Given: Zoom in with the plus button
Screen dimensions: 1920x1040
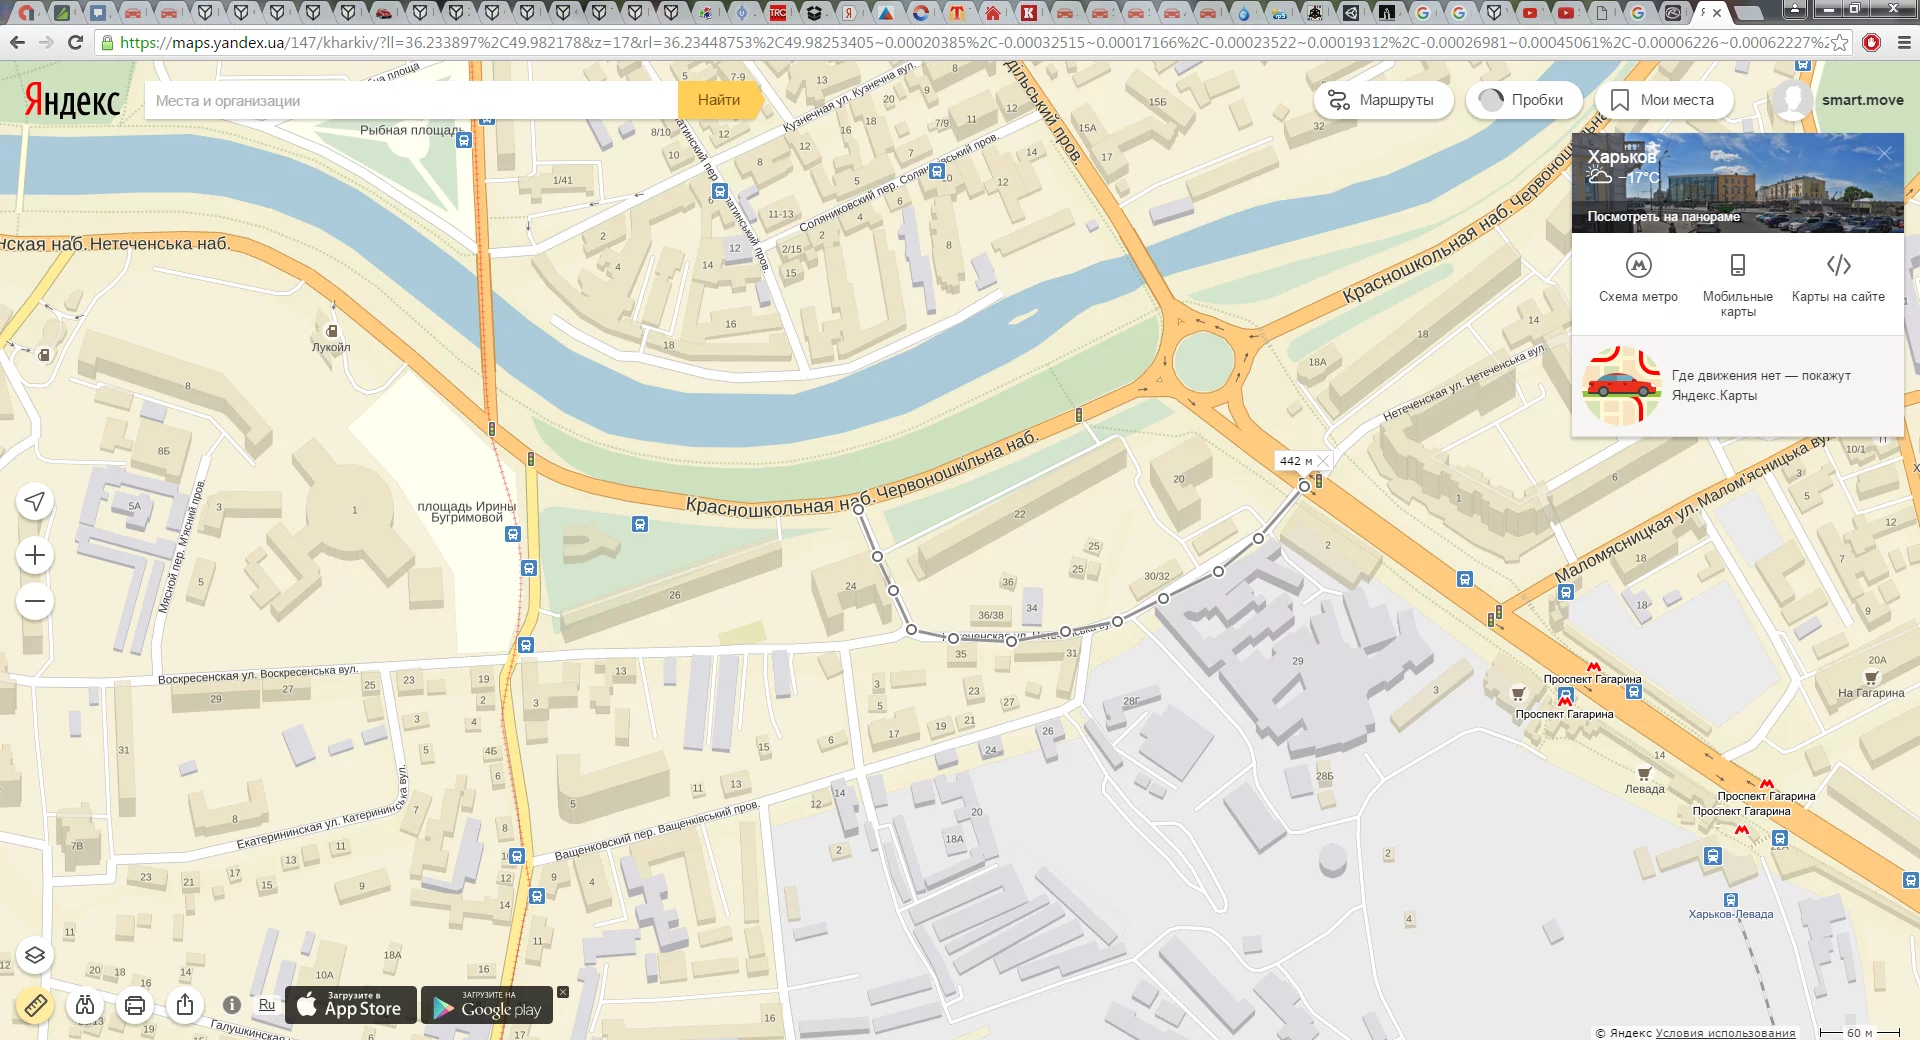Looking at the screenshot, I should click(35, 555).
